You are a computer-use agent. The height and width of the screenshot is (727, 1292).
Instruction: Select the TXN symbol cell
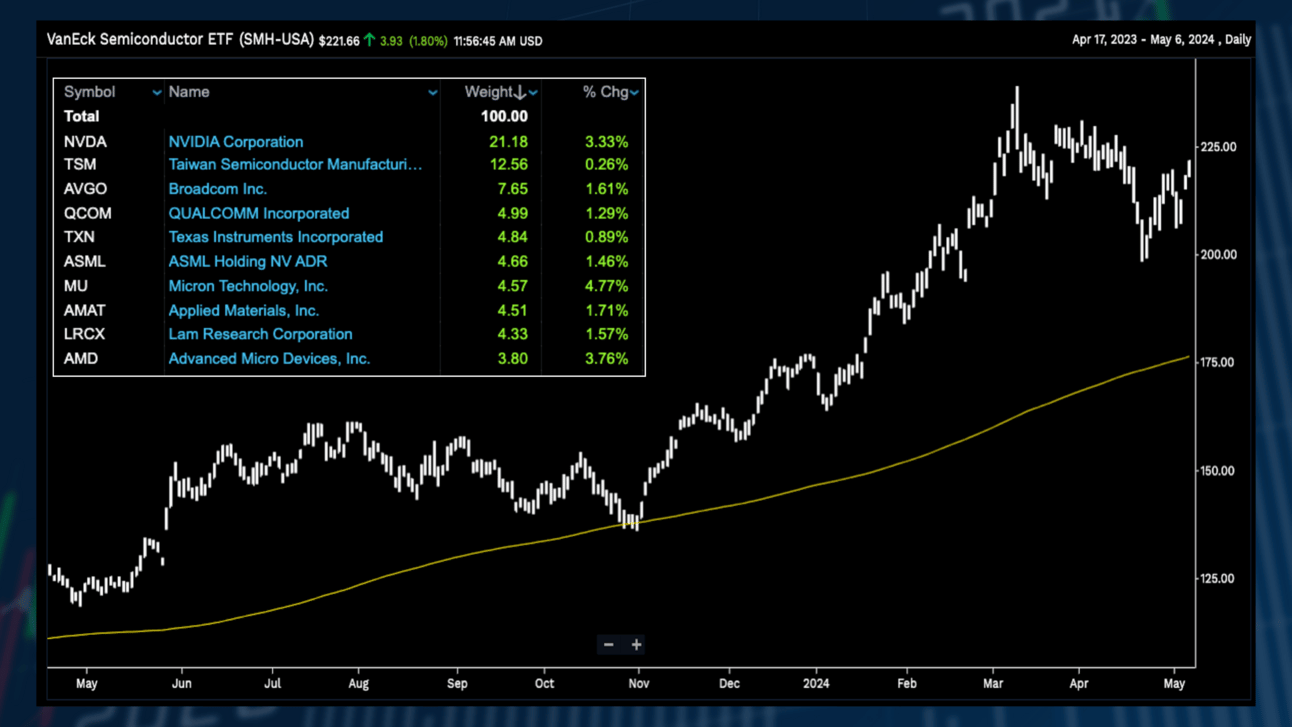click(x=79, y=237)
